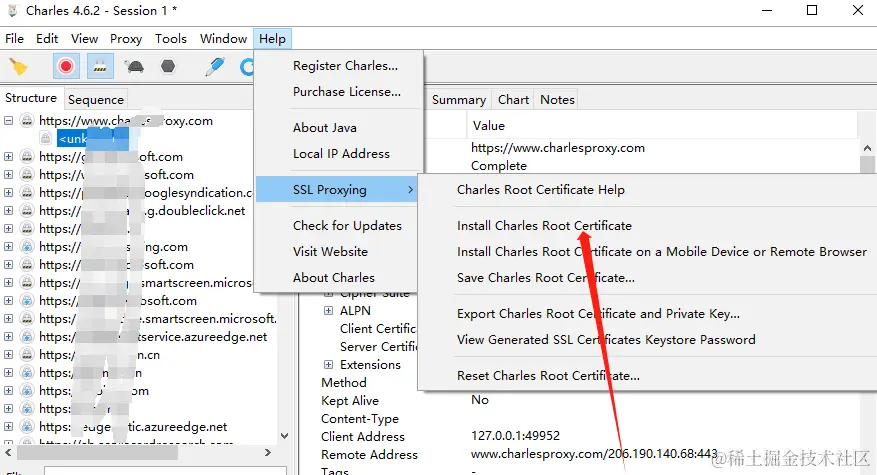Switch to the Structure tab

click(31, 98)
